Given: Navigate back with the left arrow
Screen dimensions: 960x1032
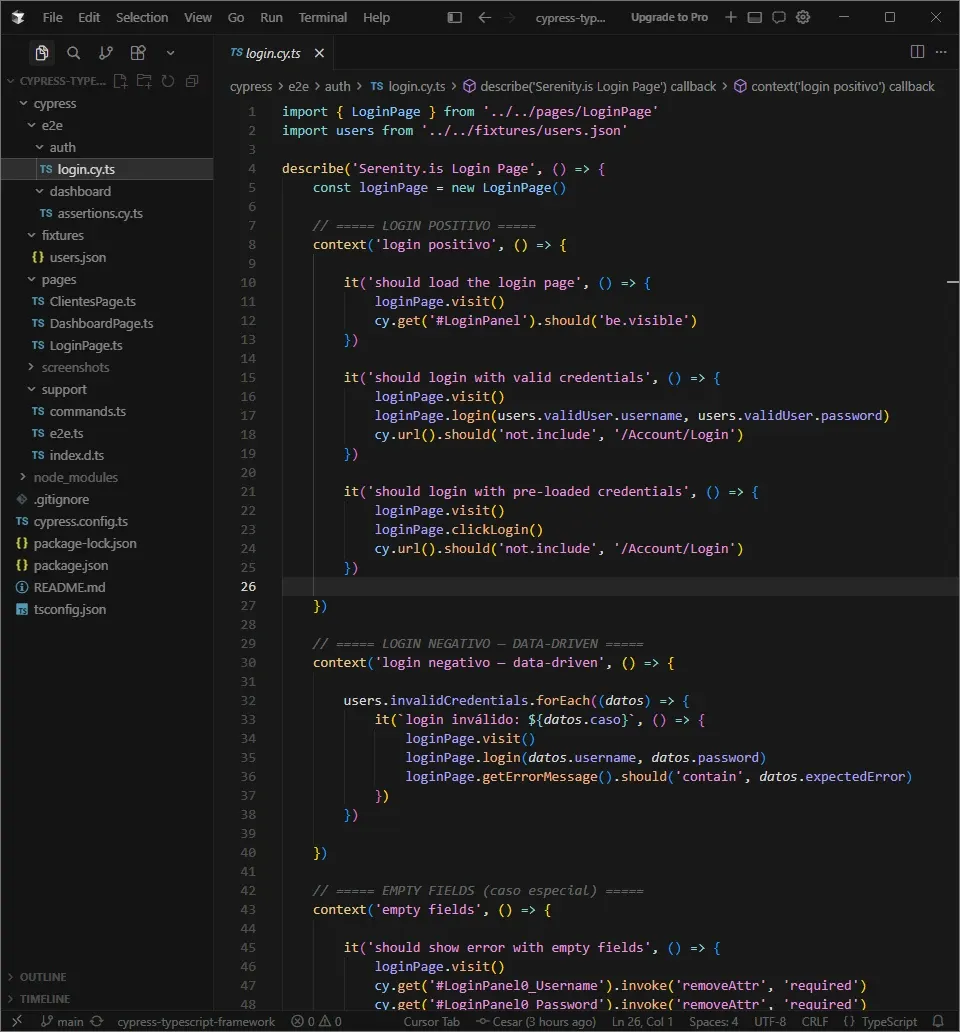Looking at the screenshot, I should tap(484, 17).
